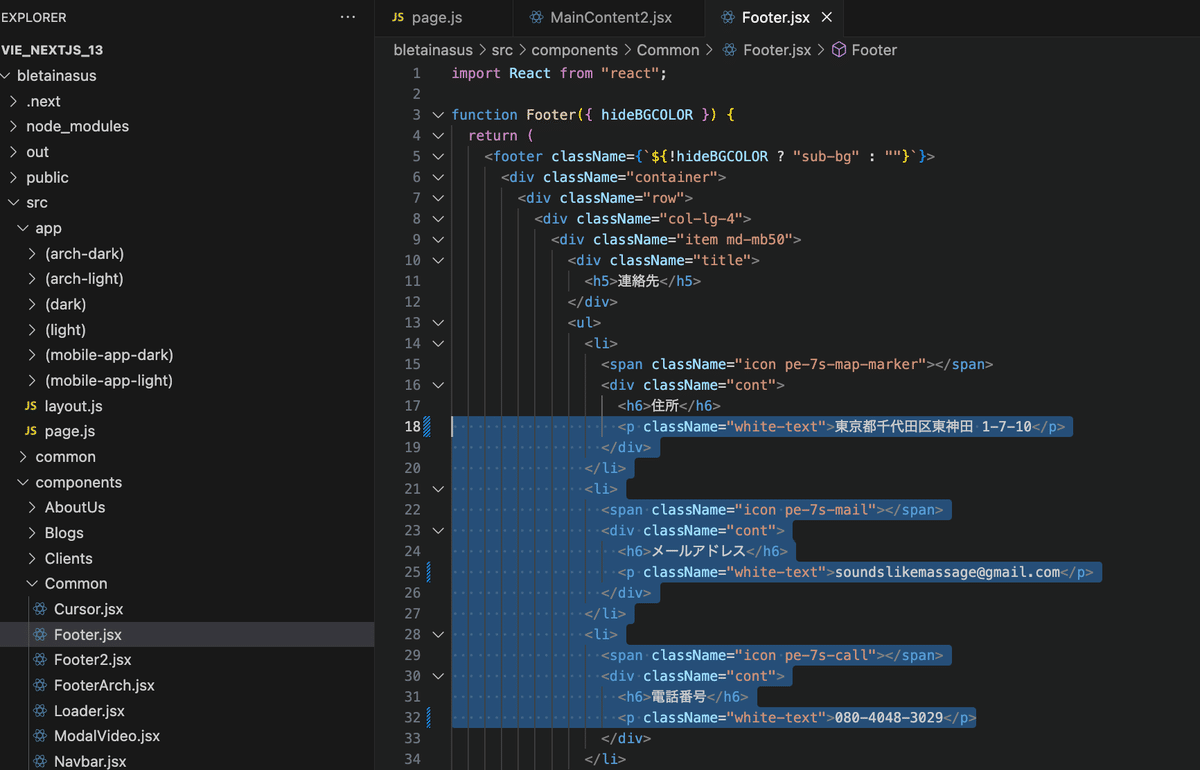Image resolution: width=1200 pixels, height=770 pixels.
Task: Fold the Footer function at line 3
Action: point(438,114)
